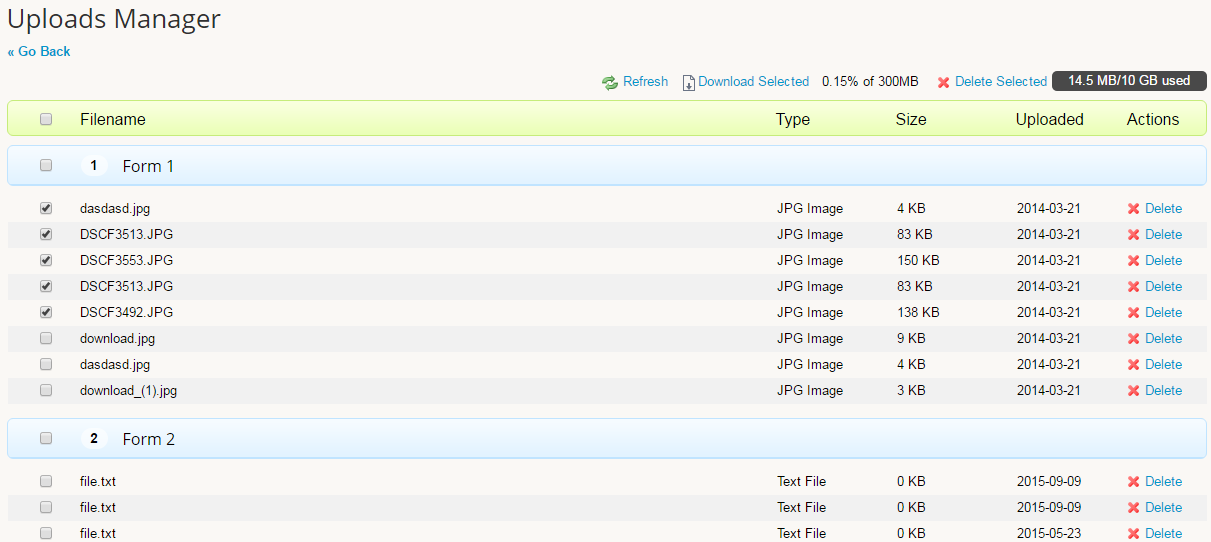Check the unchecked dasdasd.jpg checkbox
Screen dimensions: 1211x542
[46, 364]
